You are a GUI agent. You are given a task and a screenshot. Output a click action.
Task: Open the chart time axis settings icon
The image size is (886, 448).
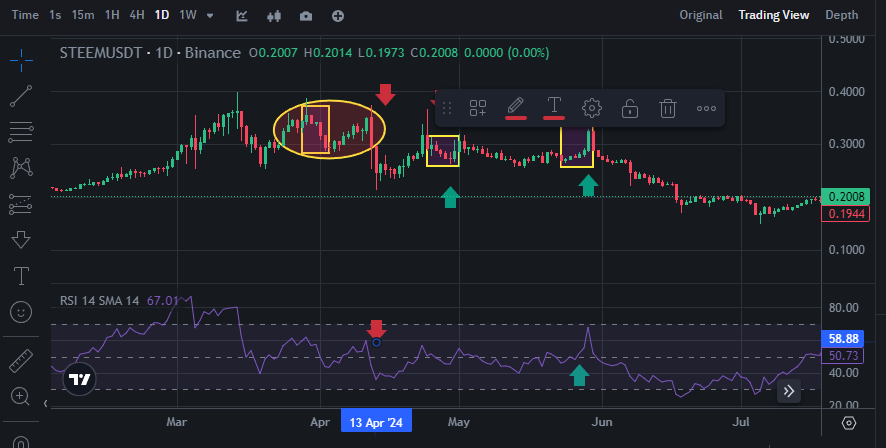(849, 423)
